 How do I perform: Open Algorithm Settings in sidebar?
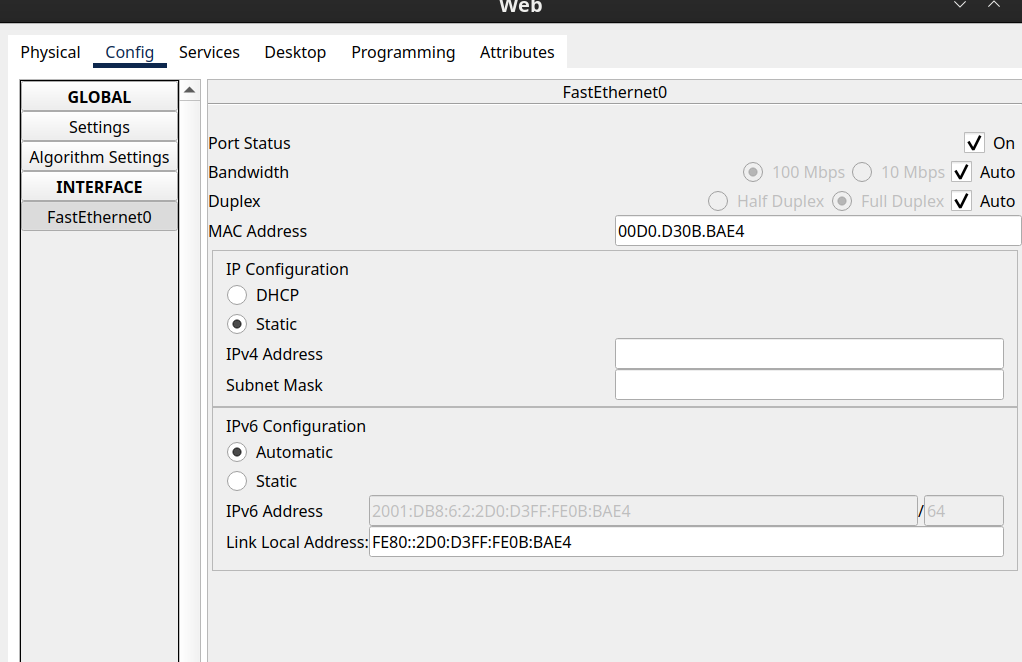click(x=99, y=157)
